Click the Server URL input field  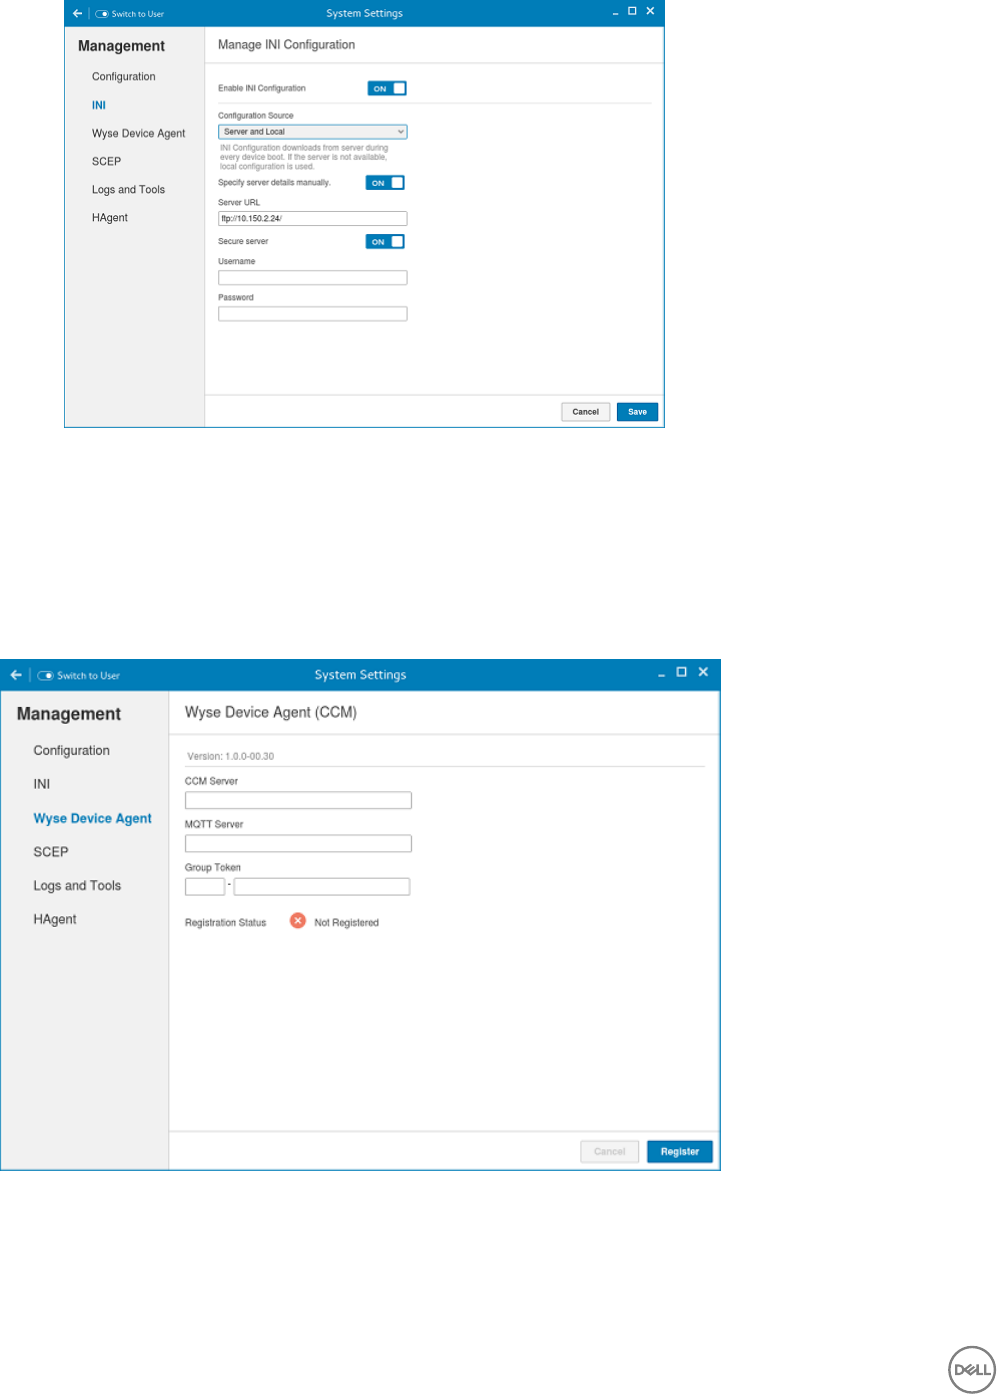click(313, 218)
